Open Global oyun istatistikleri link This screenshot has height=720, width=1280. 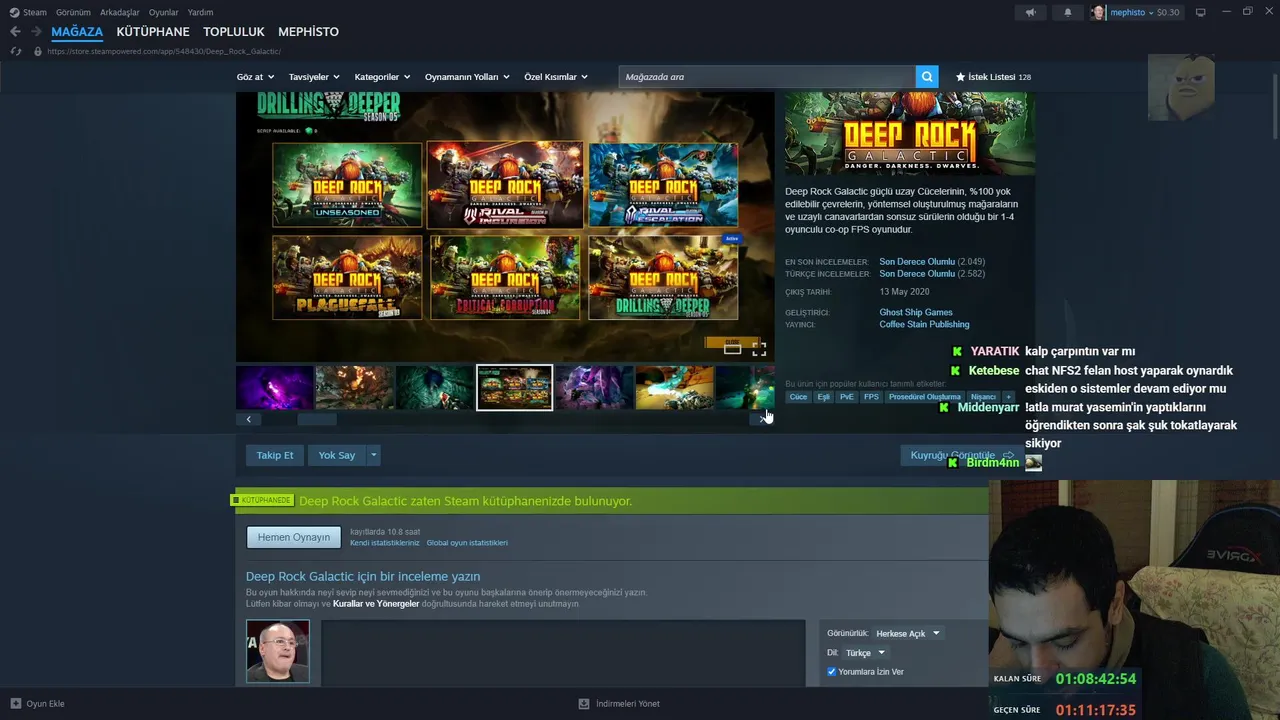pyautogui.click(x=467, y=543)
